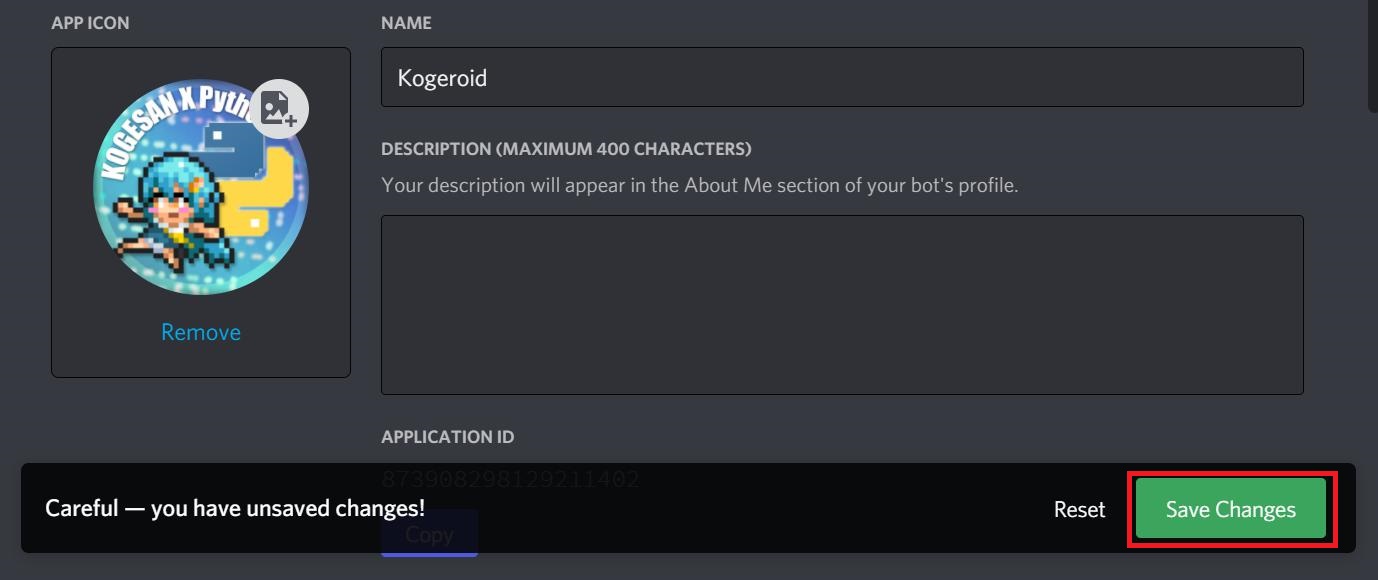
Task: Open the icon uploader via the image-plus badge
Action: point(281,107)
